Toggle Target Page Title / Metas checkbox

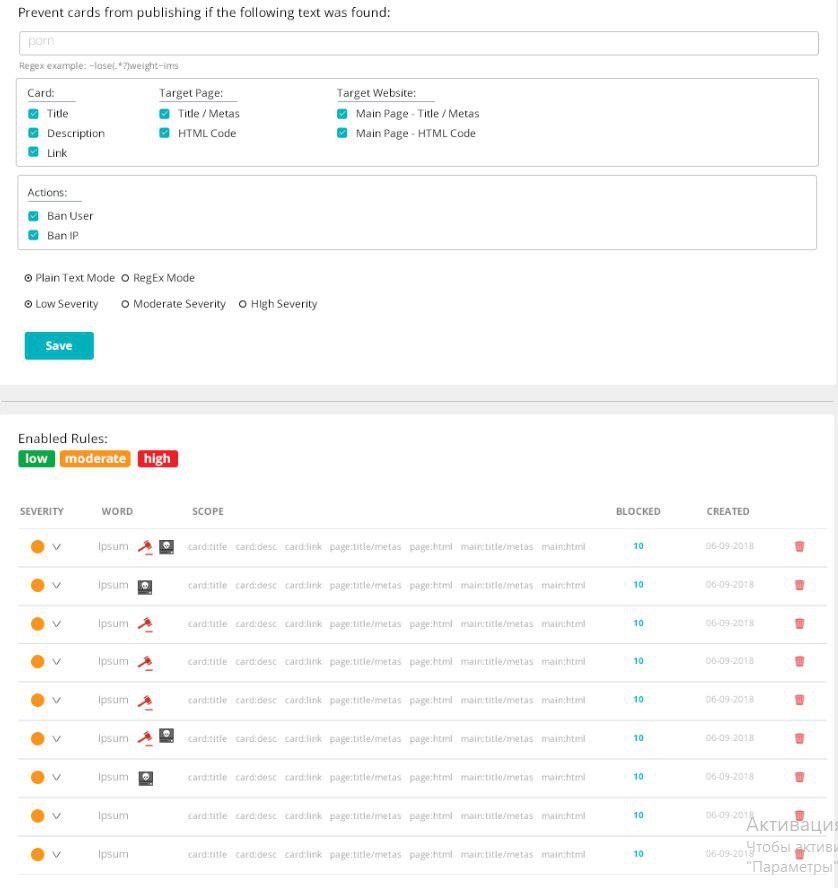(x=164, y=114)
